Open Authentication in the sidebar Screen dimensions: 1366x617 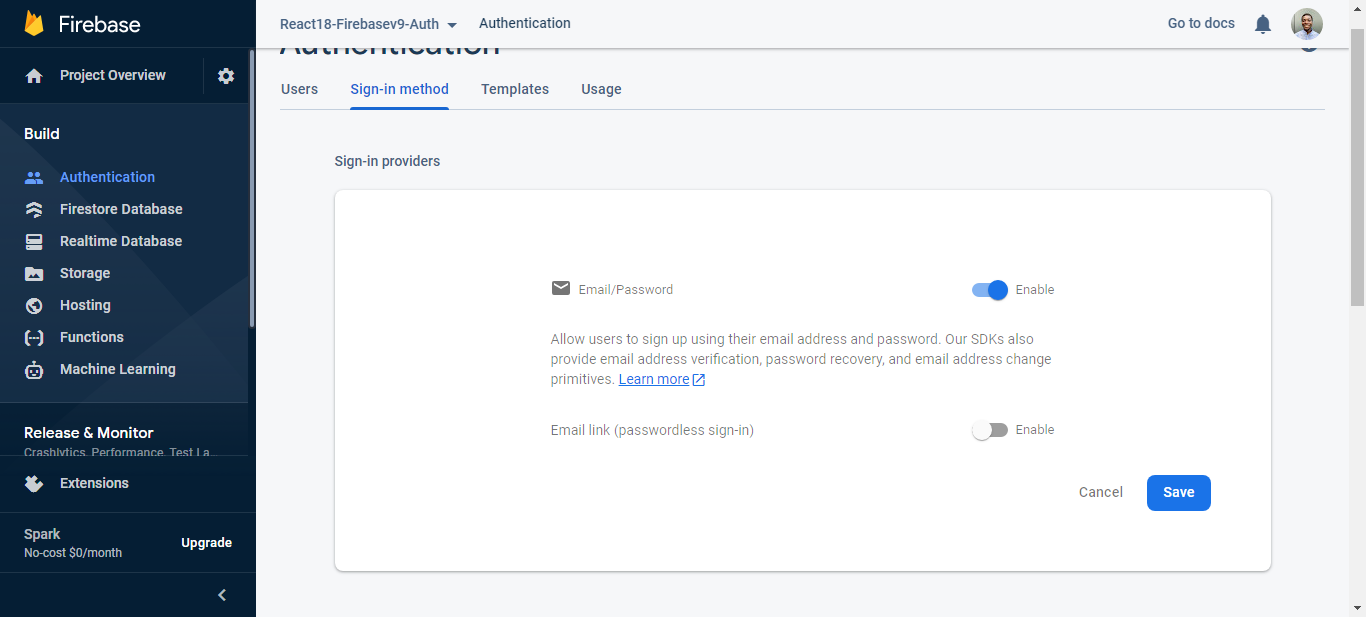(107, 177)
